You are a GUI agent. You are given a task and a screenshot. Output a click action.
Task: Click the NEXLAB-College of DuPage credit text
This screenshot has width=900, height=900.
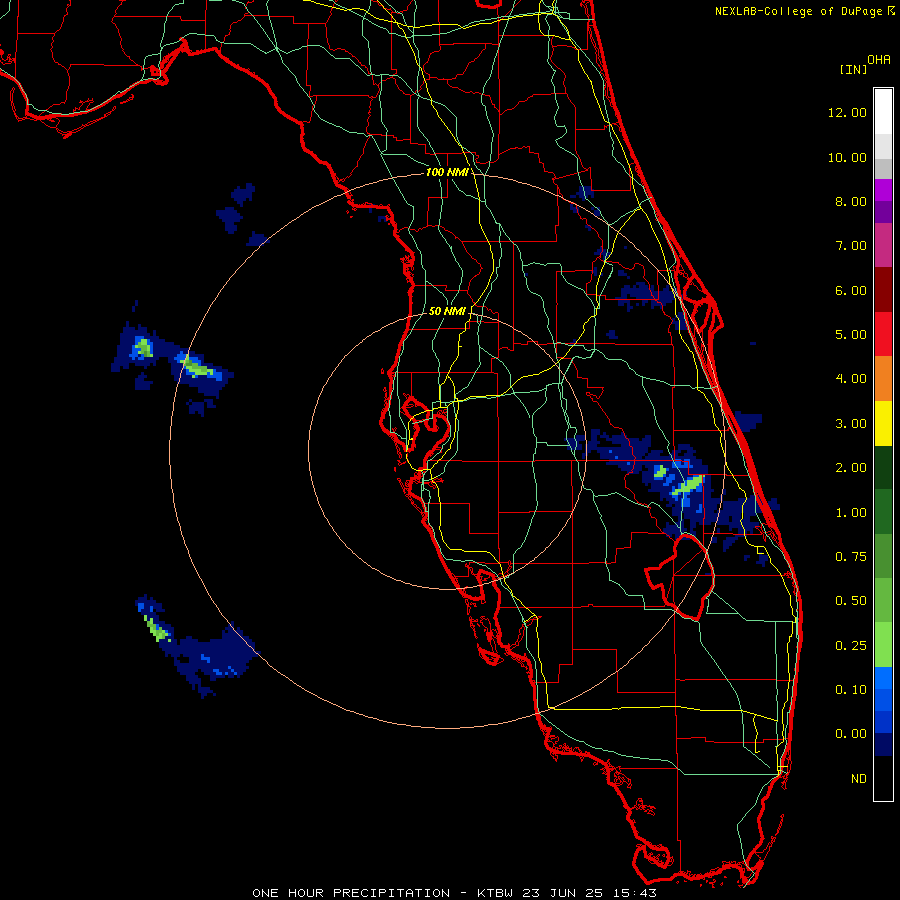800,11
